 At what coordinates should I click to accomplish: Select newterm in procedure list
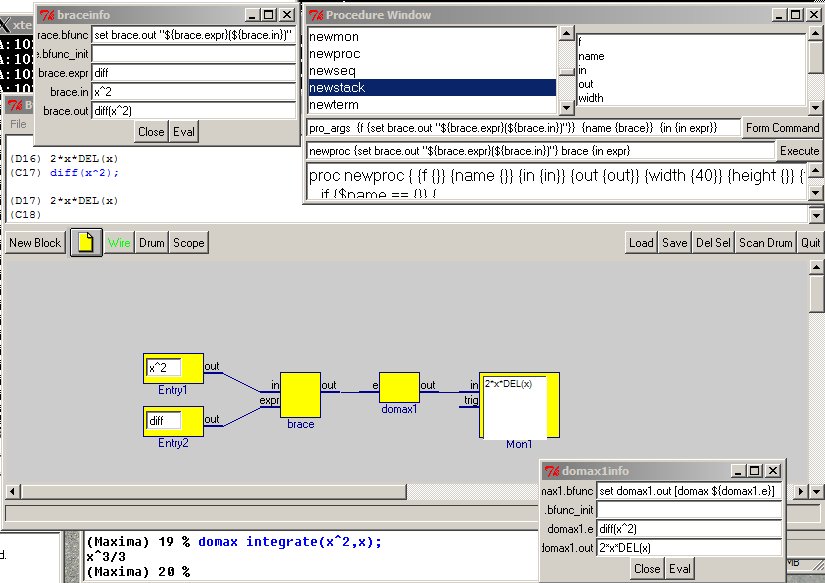[432, 105]
